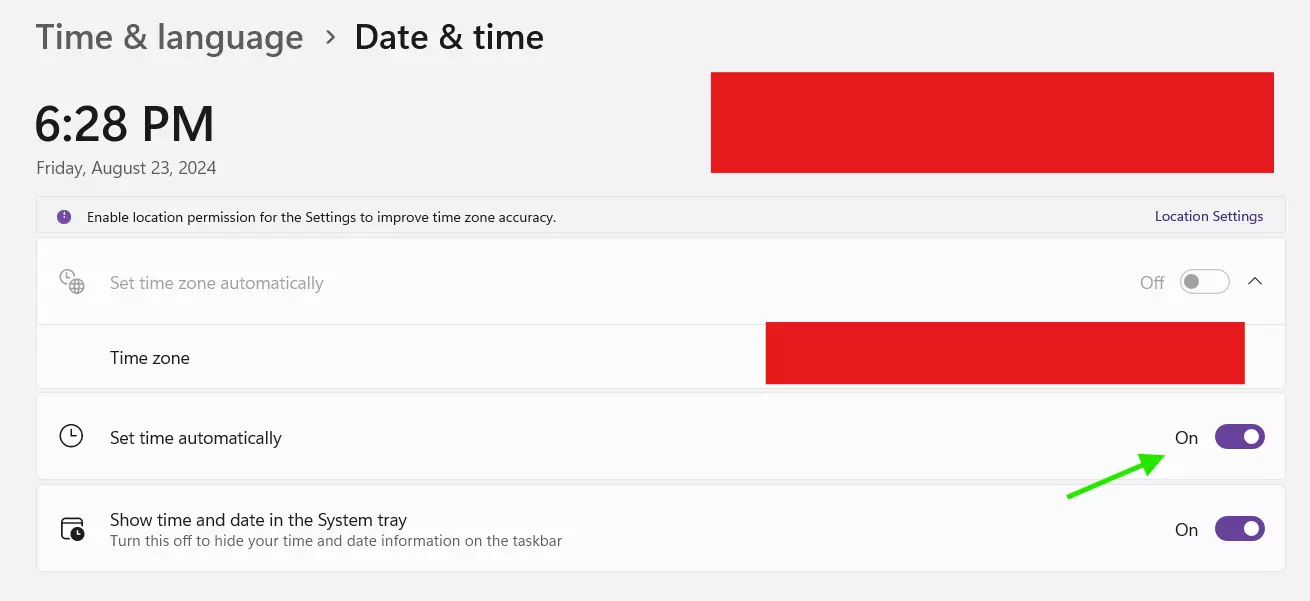The height and width of the screenshot is (601, 1310).
Task: Disable Show time and date in System tray
Action: [x=1239, y=529]
